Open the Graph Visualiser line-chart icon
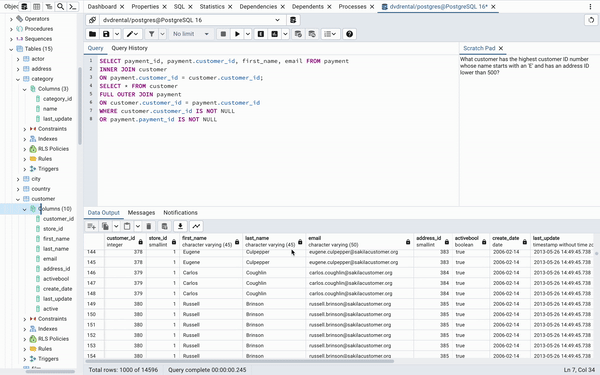This screenshot has height=375, width=600. pos(196,226)
